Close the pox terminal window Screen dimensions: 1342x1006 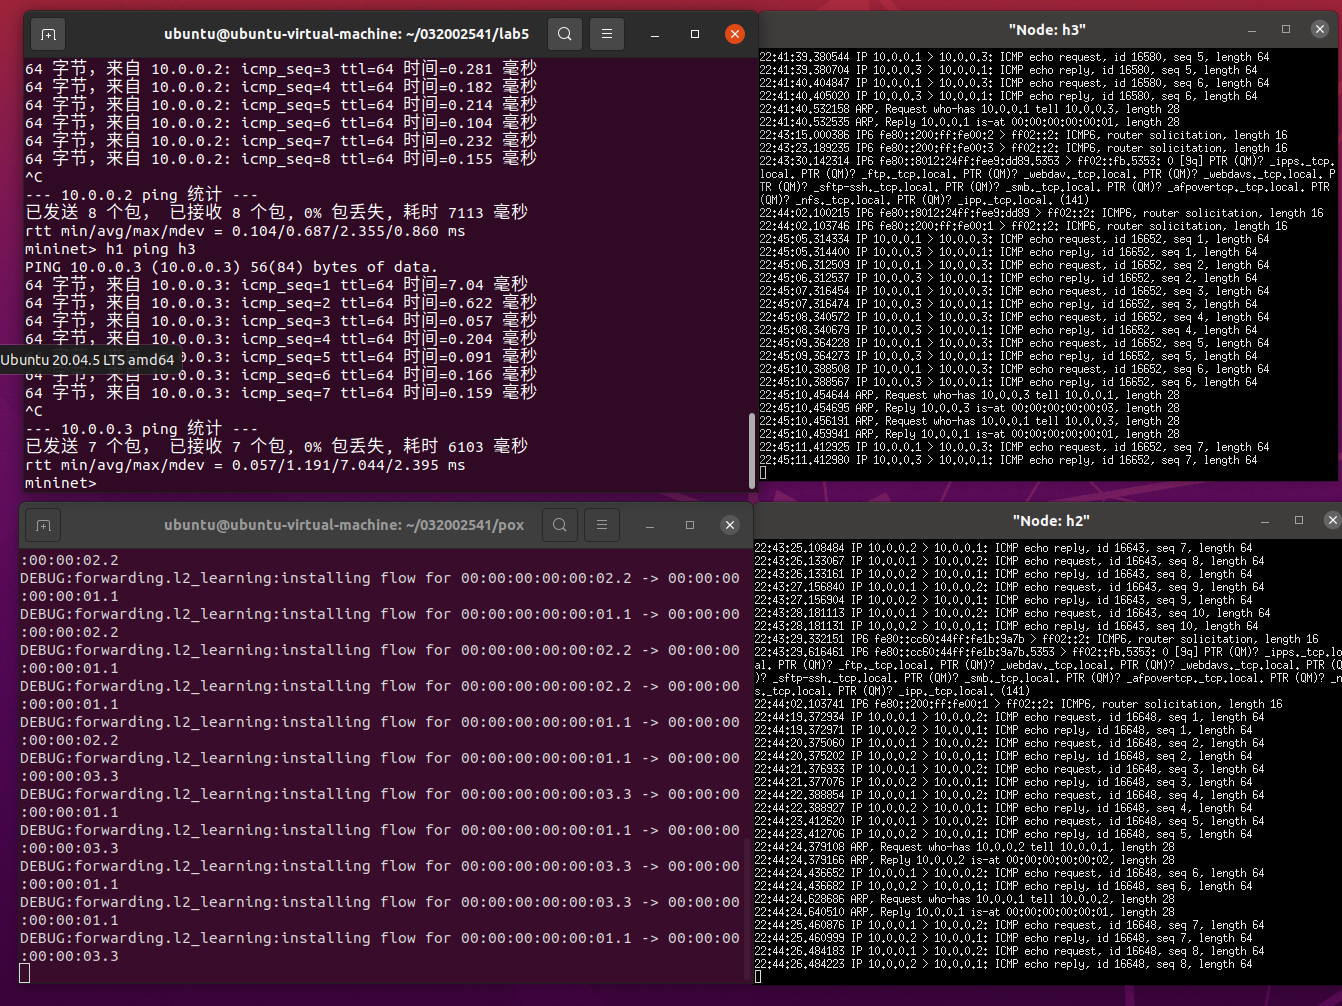tap(730, 525)
